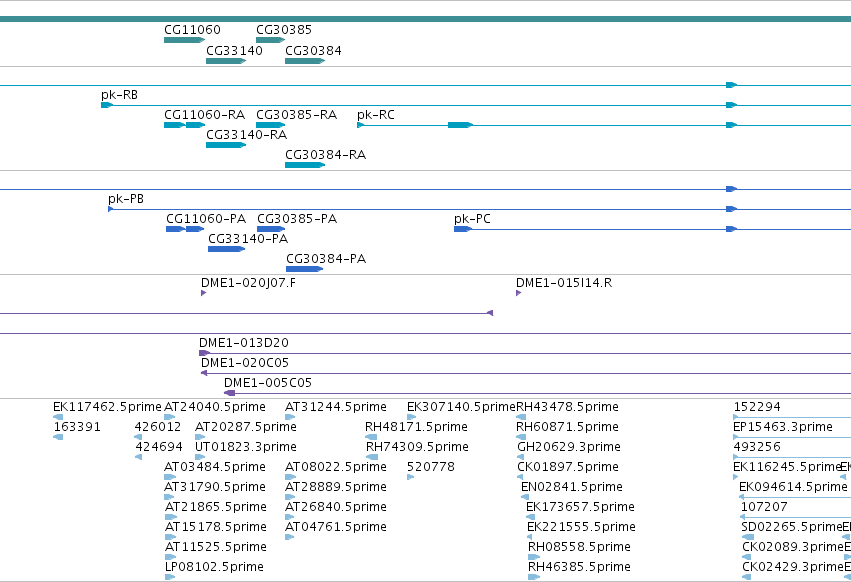Click the pk-PC protein label
Image resolution: width=851 pixels, height=582 pixels.
coord(472,219)
